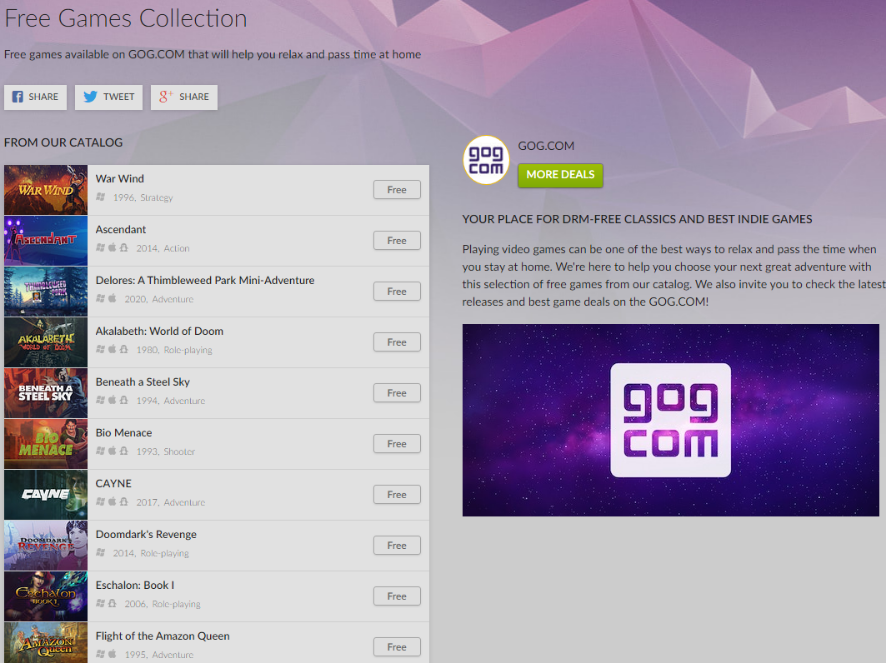This screenshot has height=663, width=886.
Task: Click the Apple icon under Ascendant
Action: [x=112, y=248]
